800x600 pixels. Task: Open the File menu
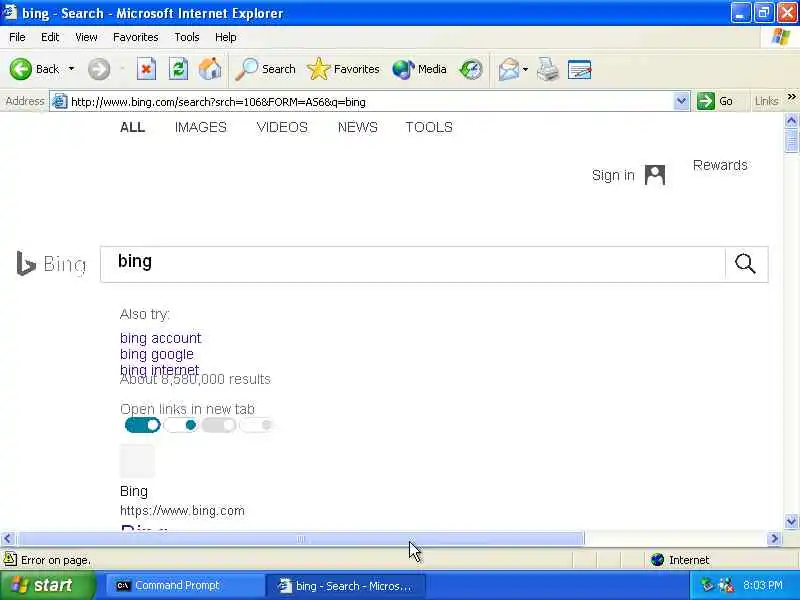pos(17,37)
